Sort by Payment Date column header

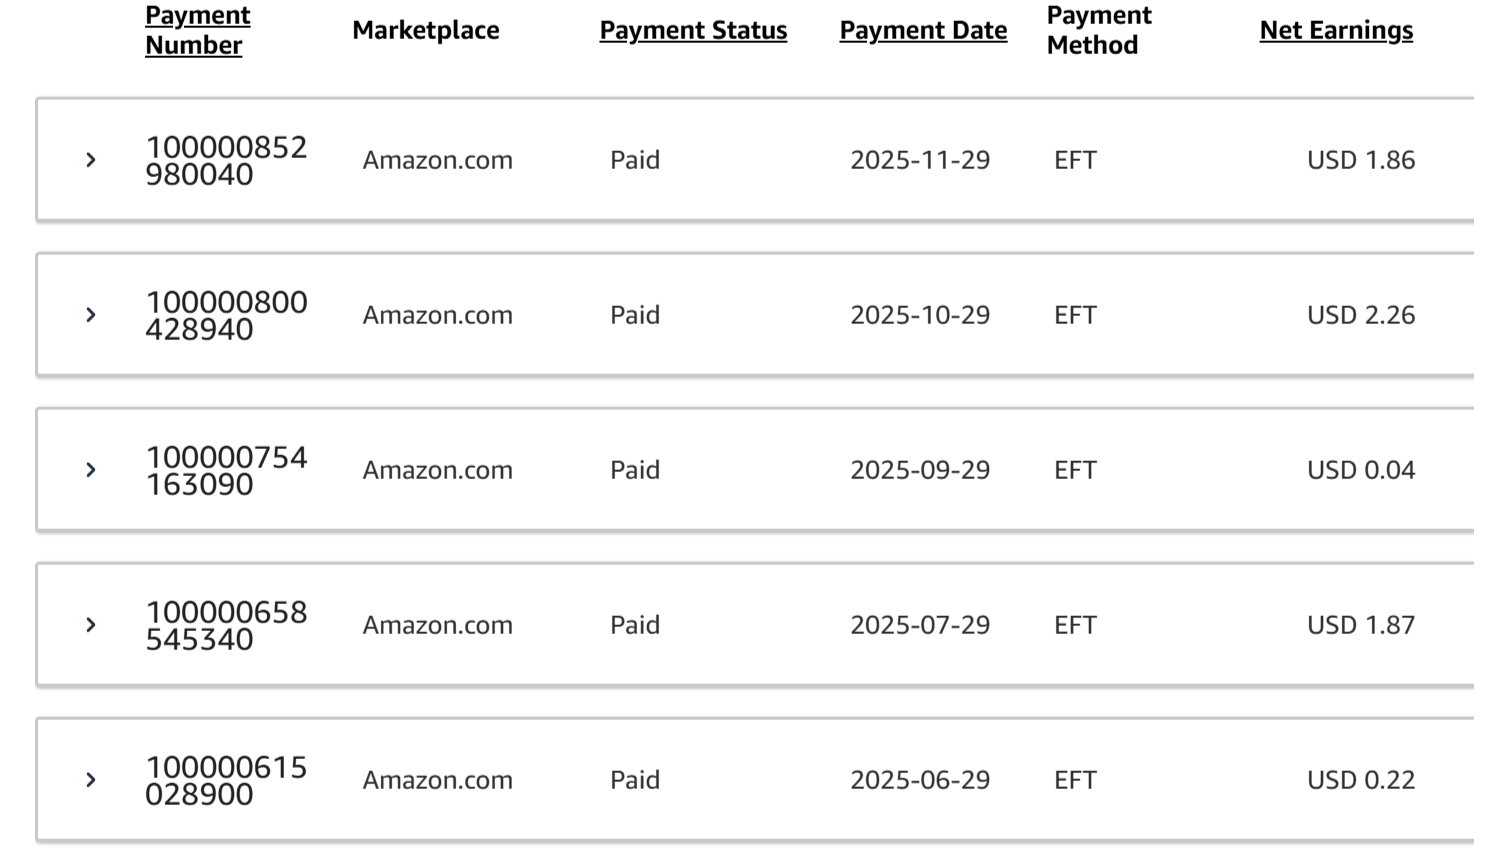923,31
